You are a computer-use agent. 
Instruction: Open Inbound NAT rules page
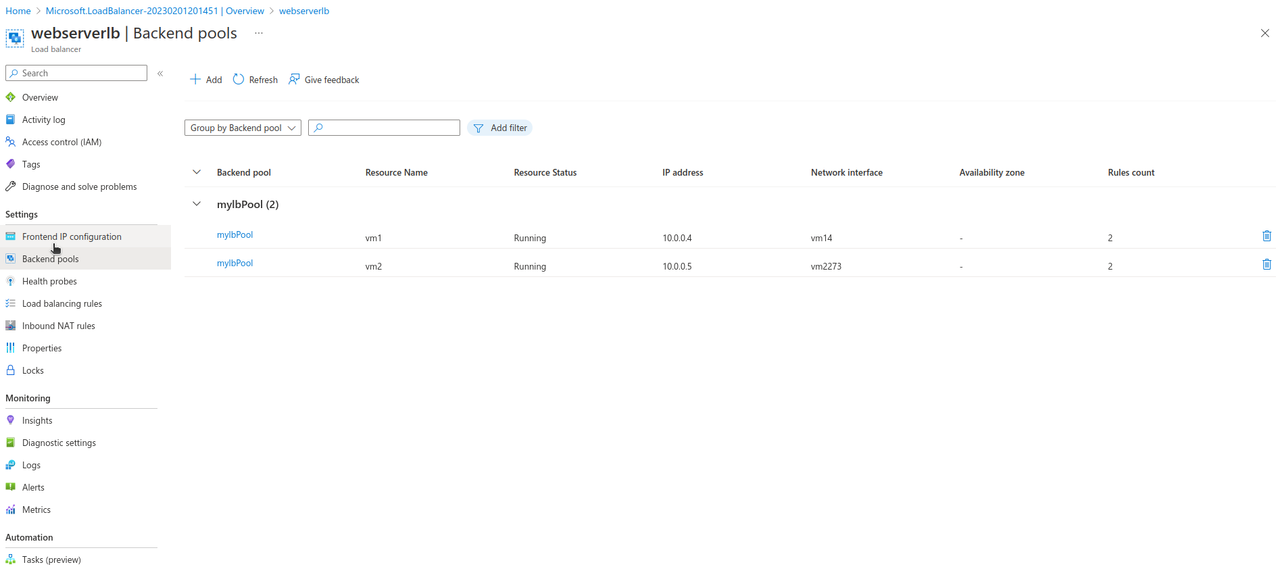[x=59, y=325]
